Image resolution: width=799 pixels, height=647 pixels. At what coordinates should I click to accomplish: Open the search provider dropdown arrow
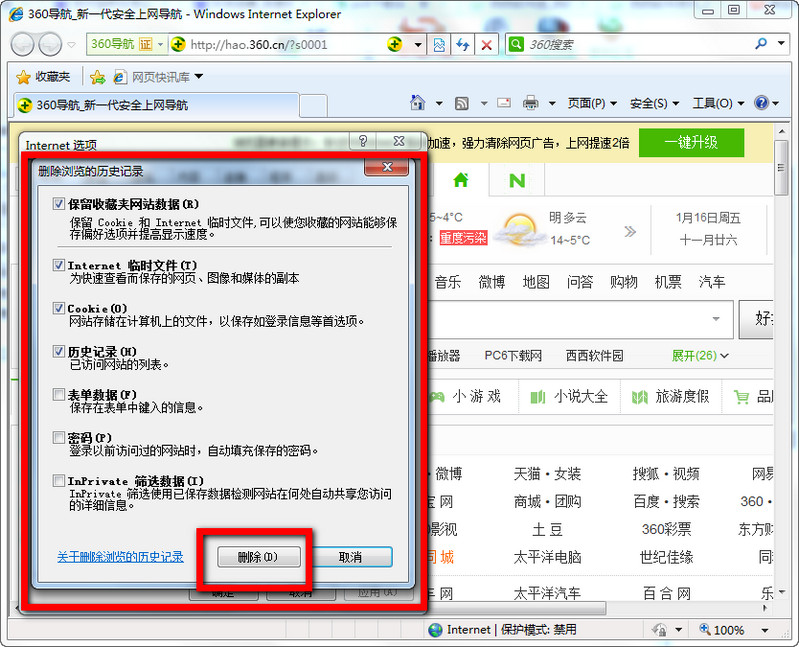point(781,44)
